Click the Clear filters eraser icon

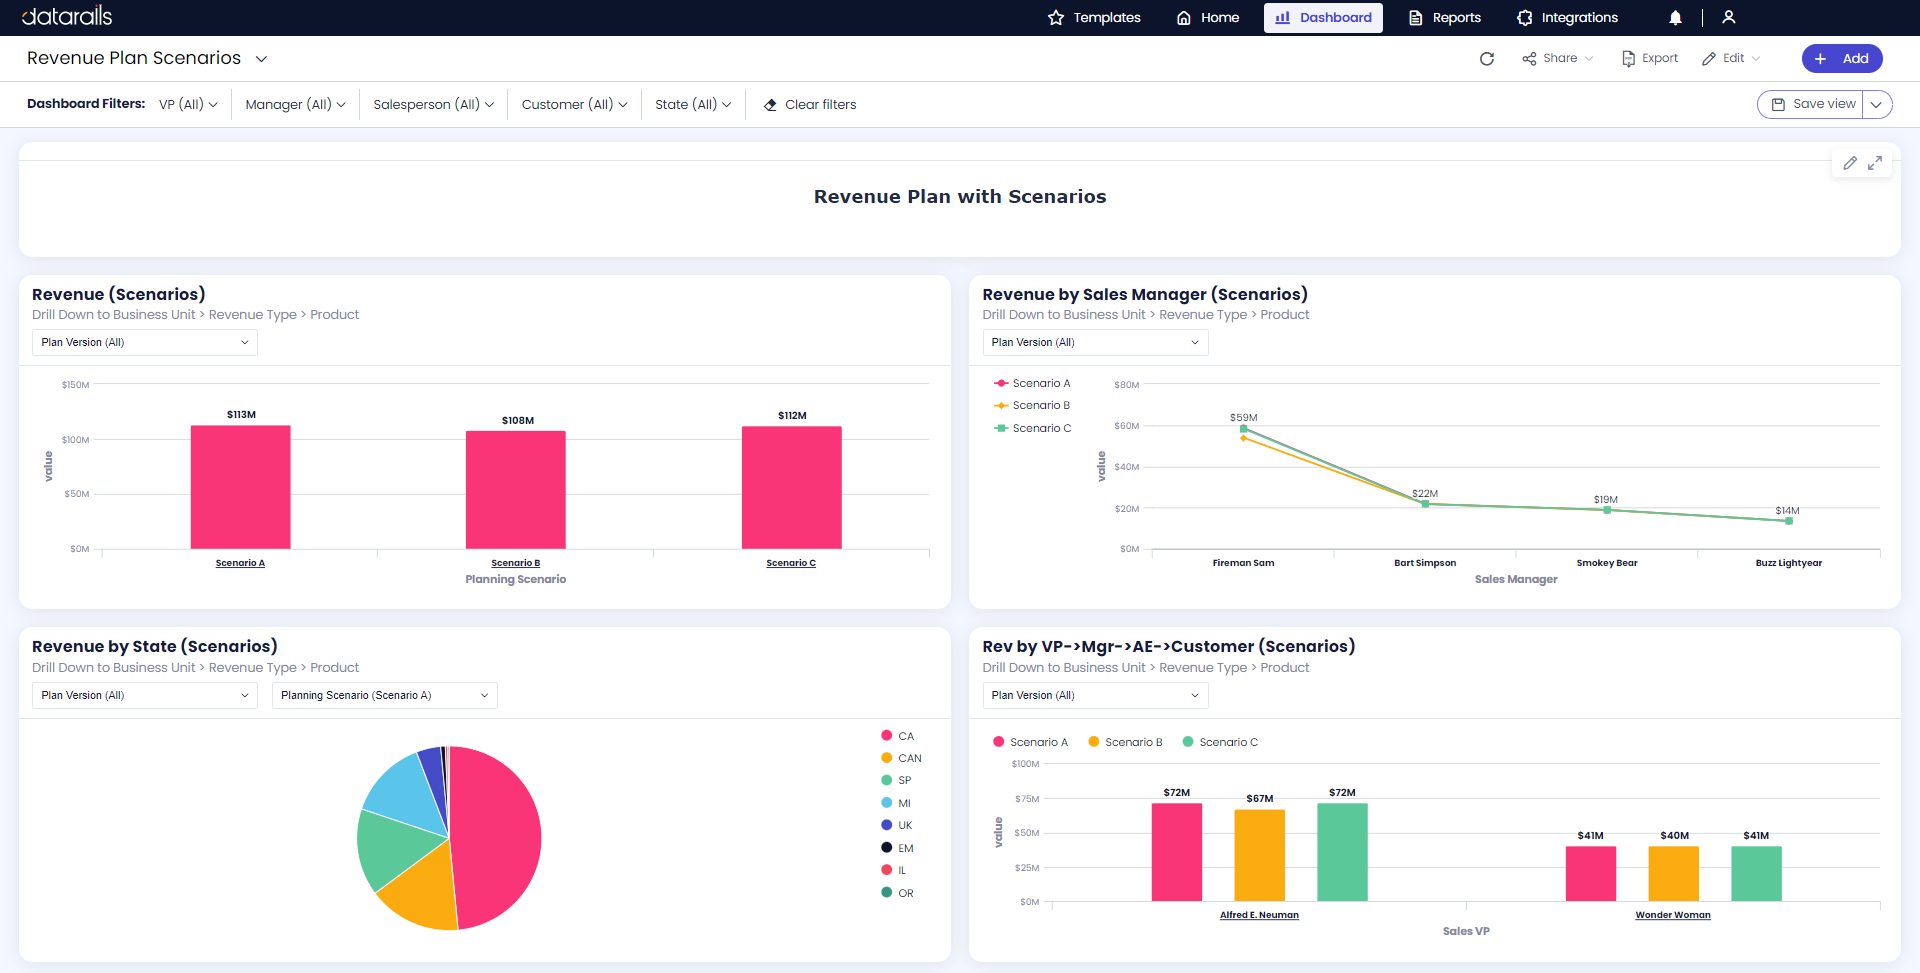pyautogui.click(x=770, y=105)
